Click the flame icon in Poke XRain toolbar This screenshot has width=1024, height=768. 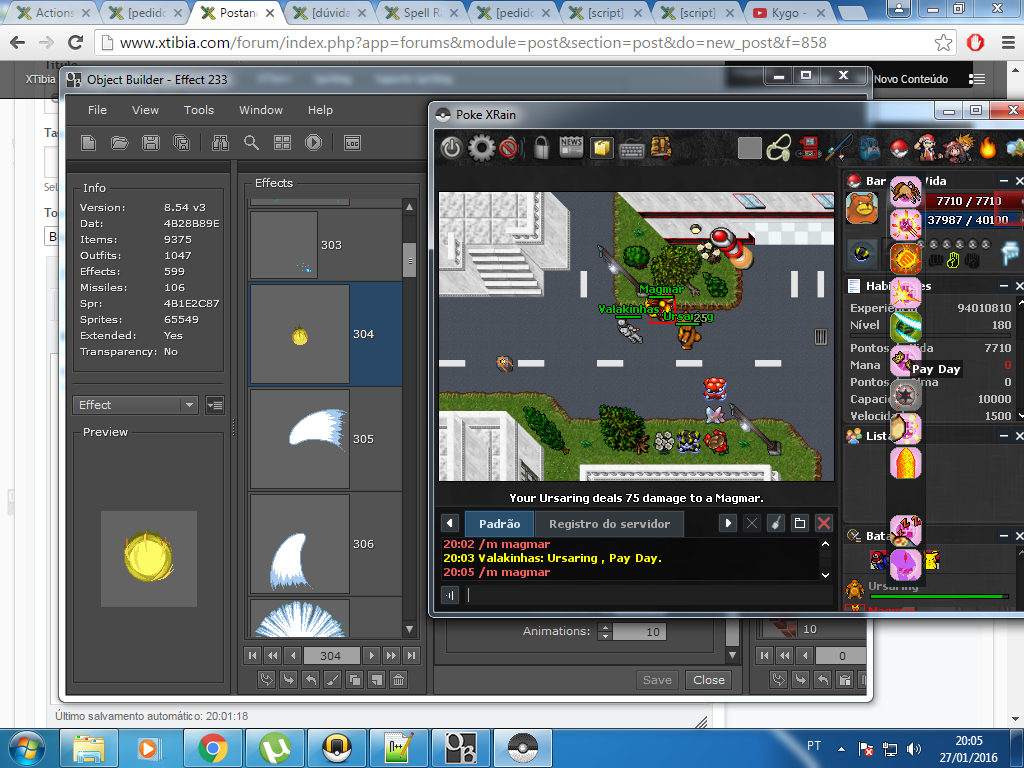988,147
